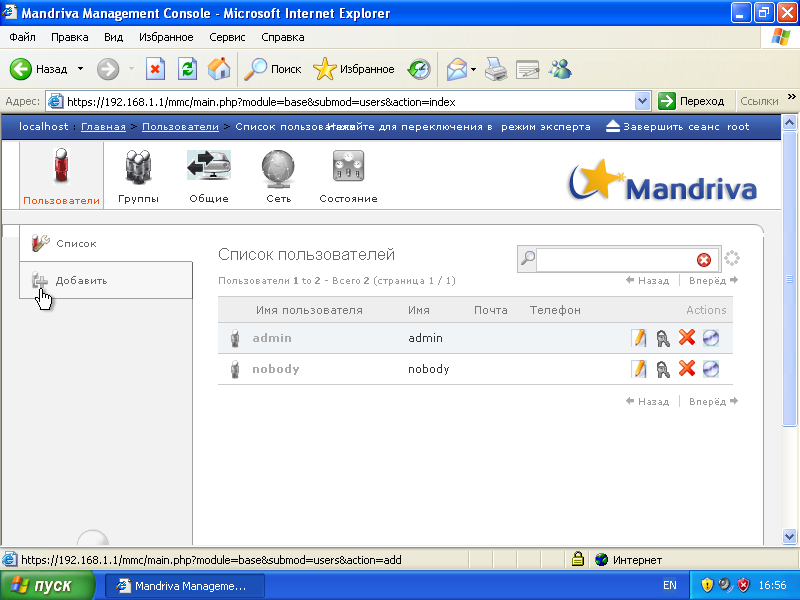800x600 pixels.
Task: Switch to режим эксперта
Action: click(545, 127)
